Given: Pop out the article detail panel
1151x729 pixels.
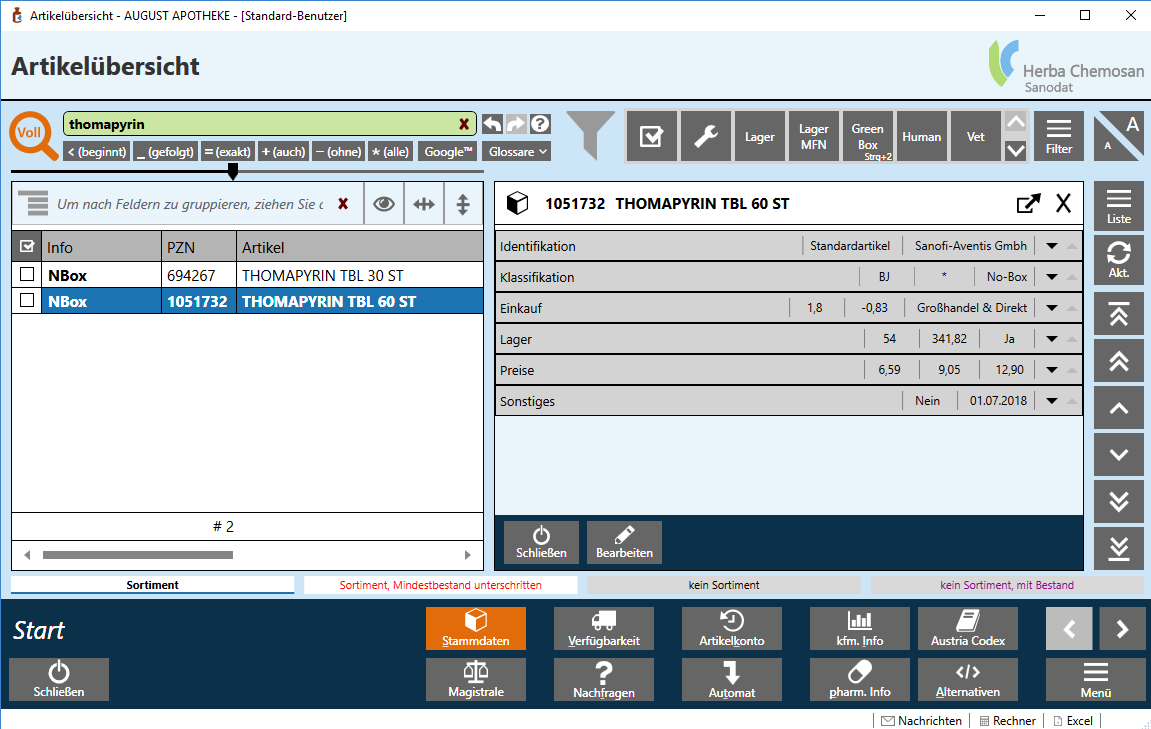Looking at the screenshot, I should point(1028,203).
